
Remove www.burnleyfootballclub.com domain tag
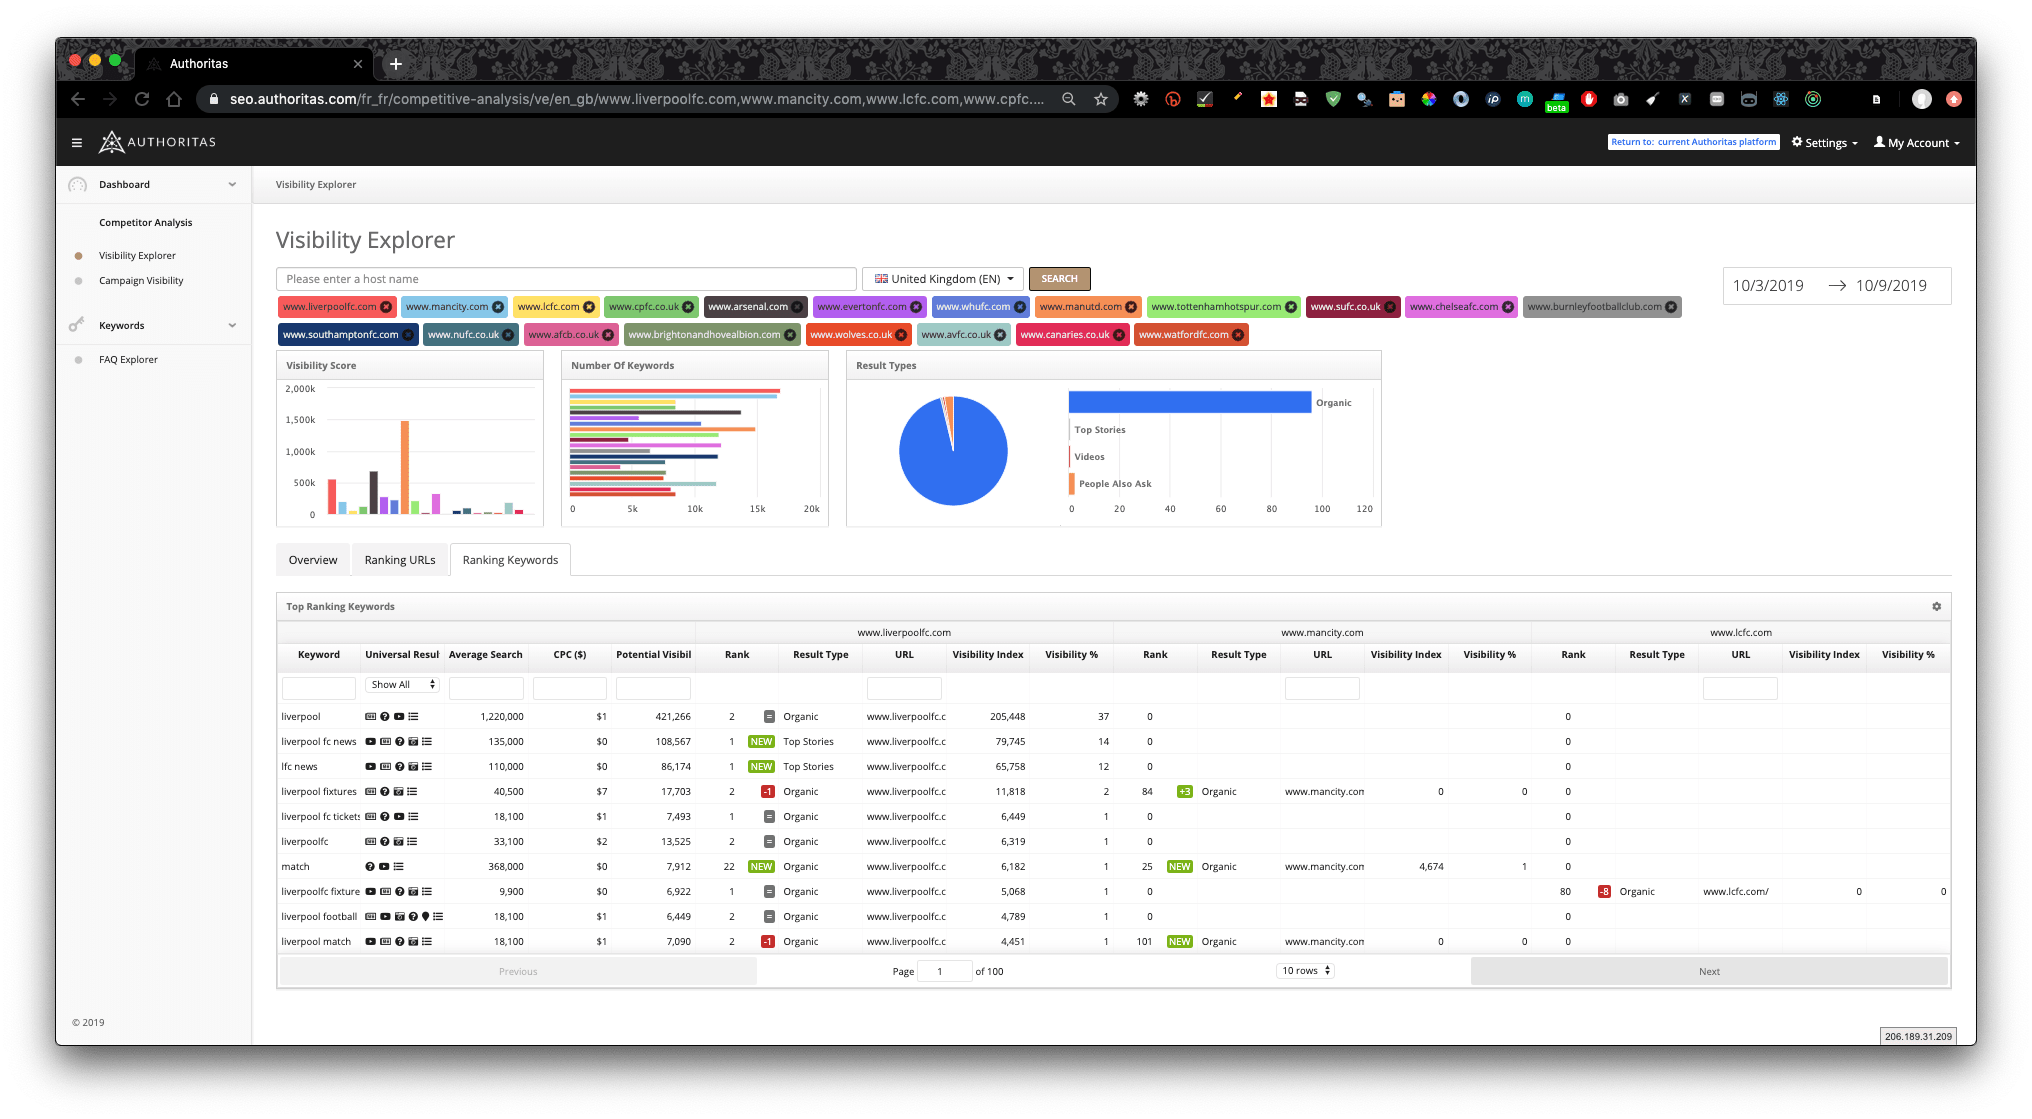pyautogui.click(x=1671, y=307)
